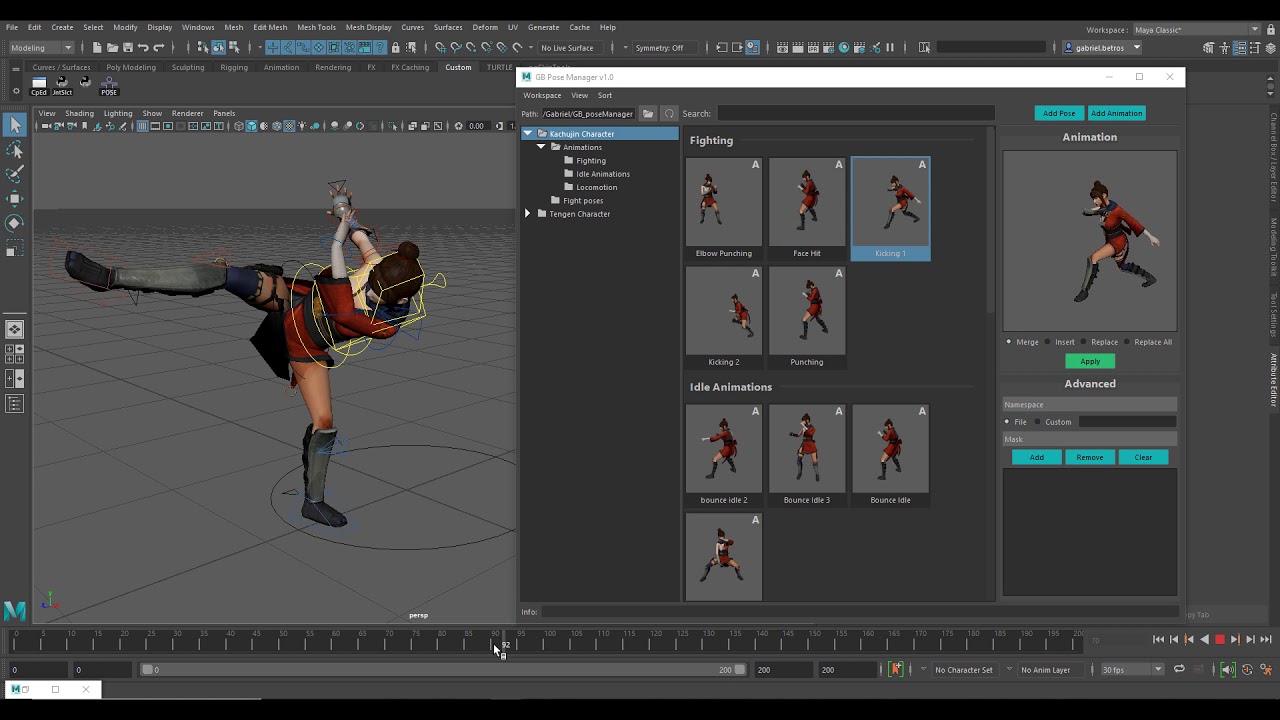This screenshot has height=720, width=1280.
Task: Select the Merge radio option
Action: point(1009,342)
